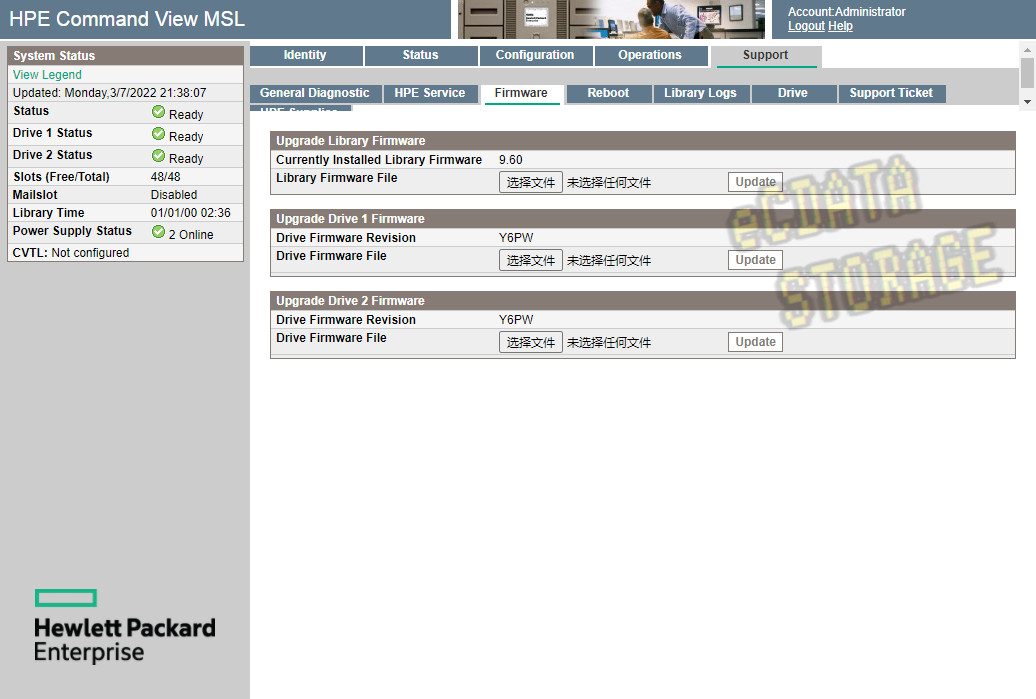This screenshot has height=699, width=1036.
Task: Choose file for Drive 2 Firmware File
Action: [x=531, y=342]
